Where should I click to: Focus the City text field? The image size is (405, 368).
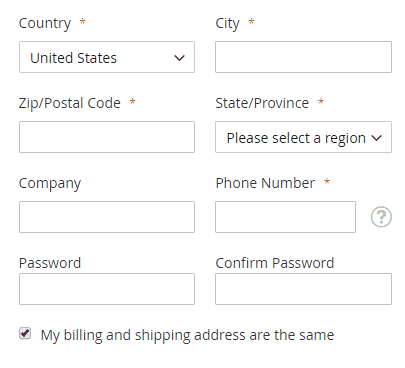pyautogui.click(x=303, y=57)
